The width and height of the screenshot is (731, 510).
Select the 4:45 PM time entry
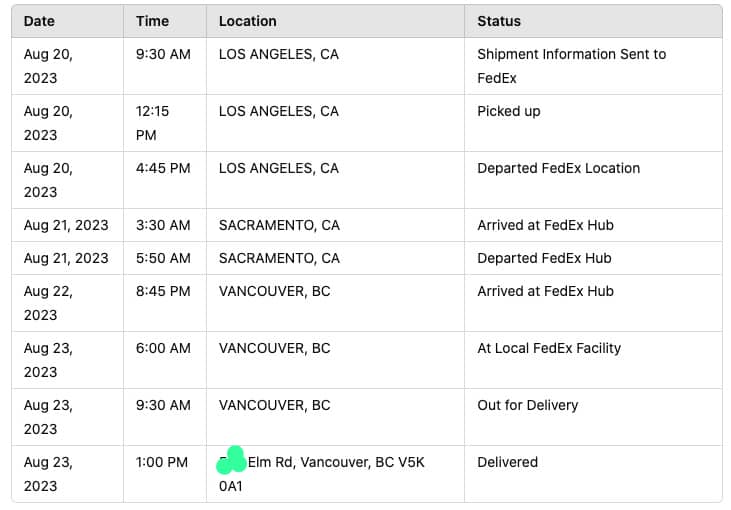(163, 168)
